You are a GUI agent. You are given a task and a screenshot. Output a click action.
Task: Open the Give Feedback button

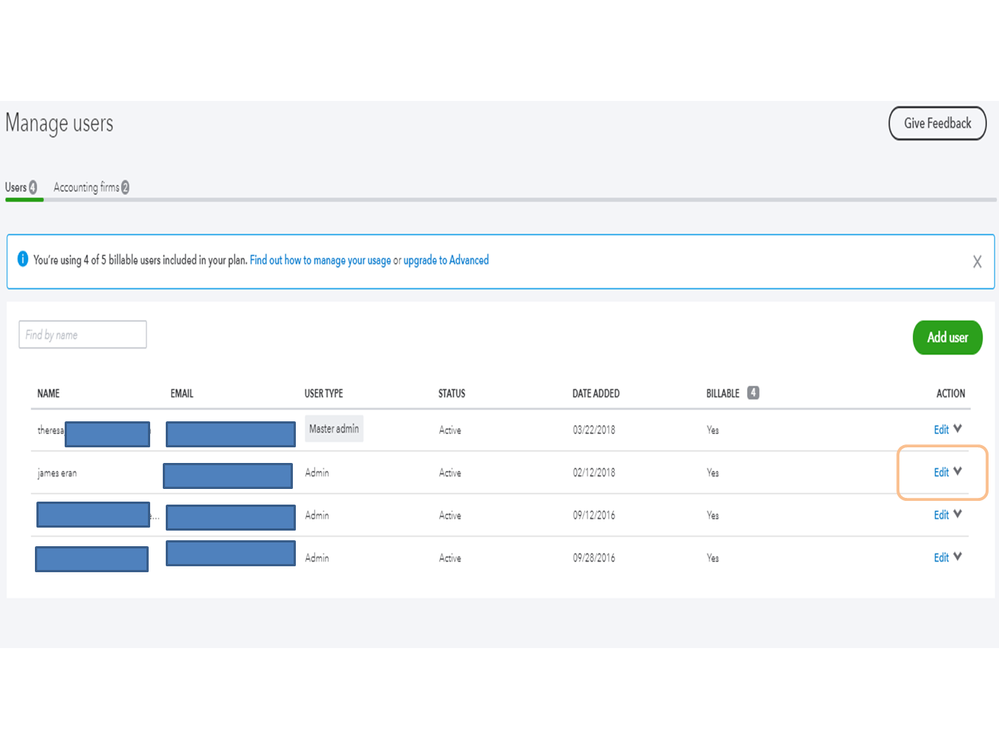pos(937,124)
